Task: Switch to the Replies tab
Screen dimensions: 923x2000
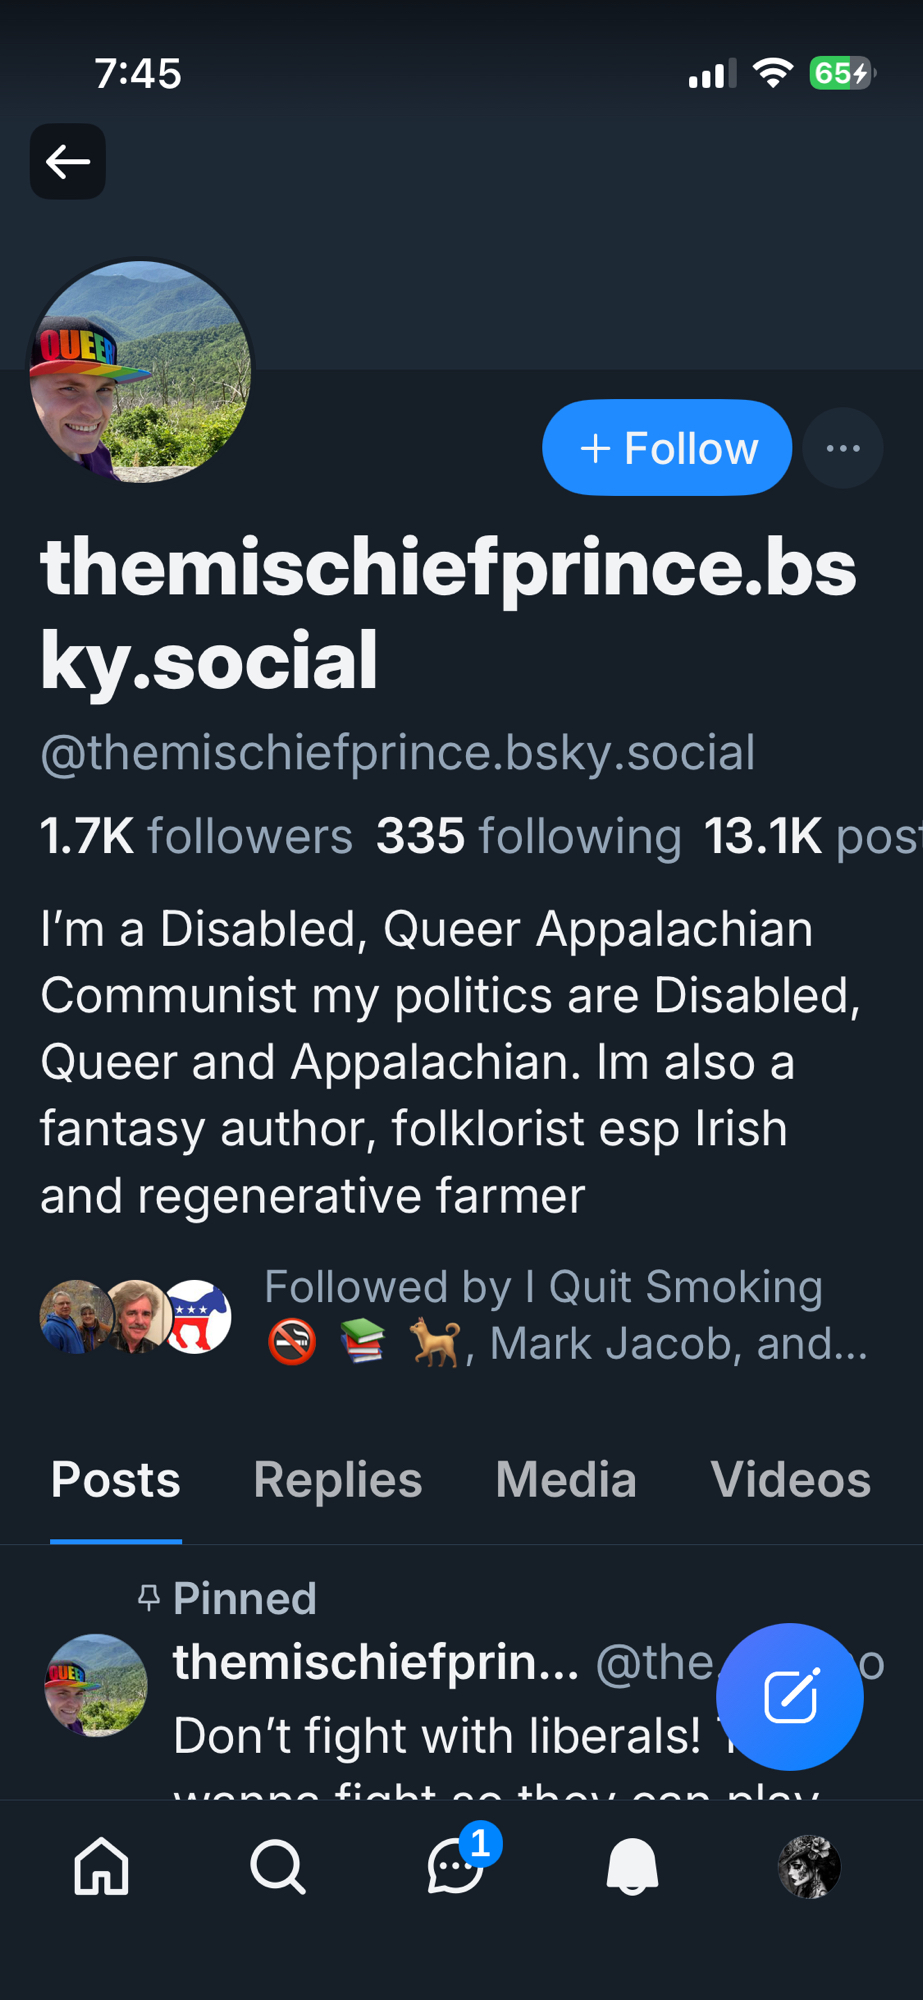Action: (x=338, y=1480)
